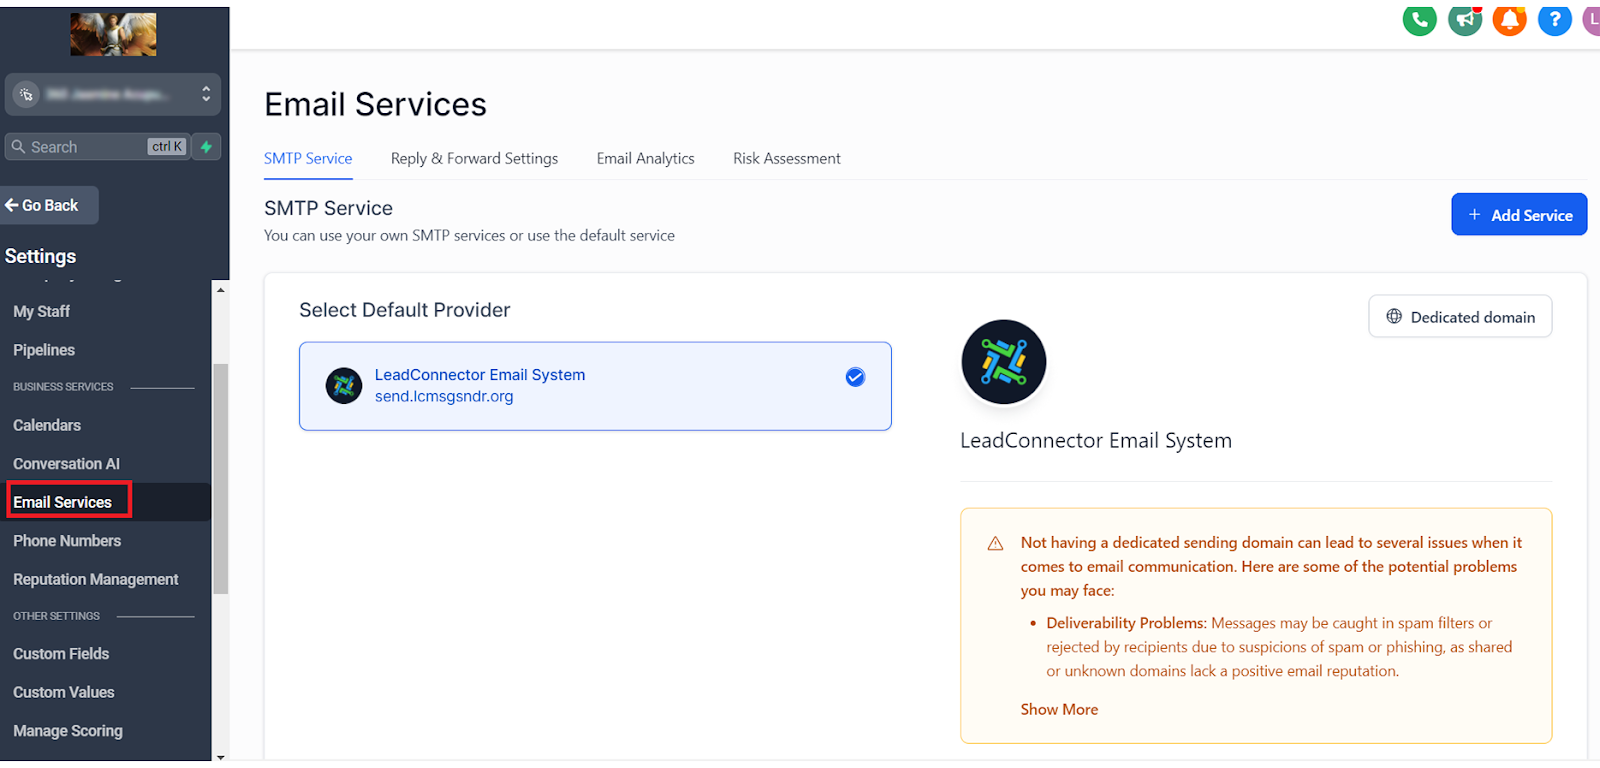Viewport: 1600px width, 768px height.
Task: Click the warning triangle icon in alert
Action: [995, 544]
